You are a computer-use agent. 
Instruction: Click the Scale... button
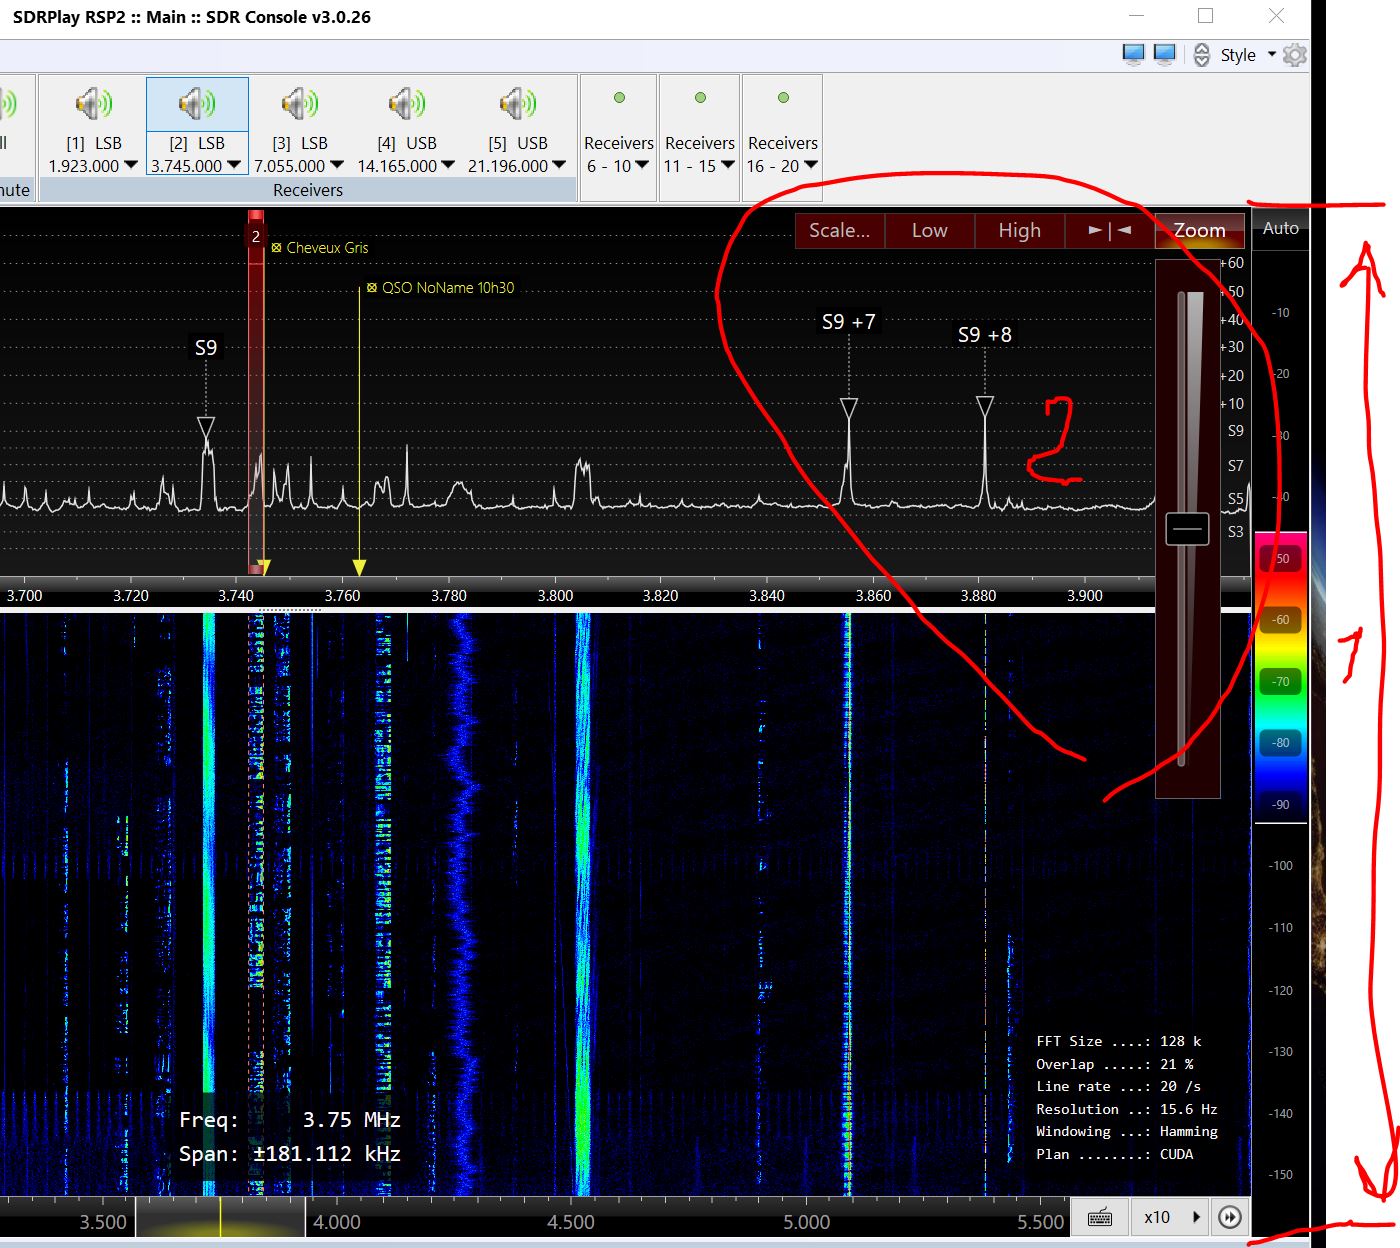(839, 231)
